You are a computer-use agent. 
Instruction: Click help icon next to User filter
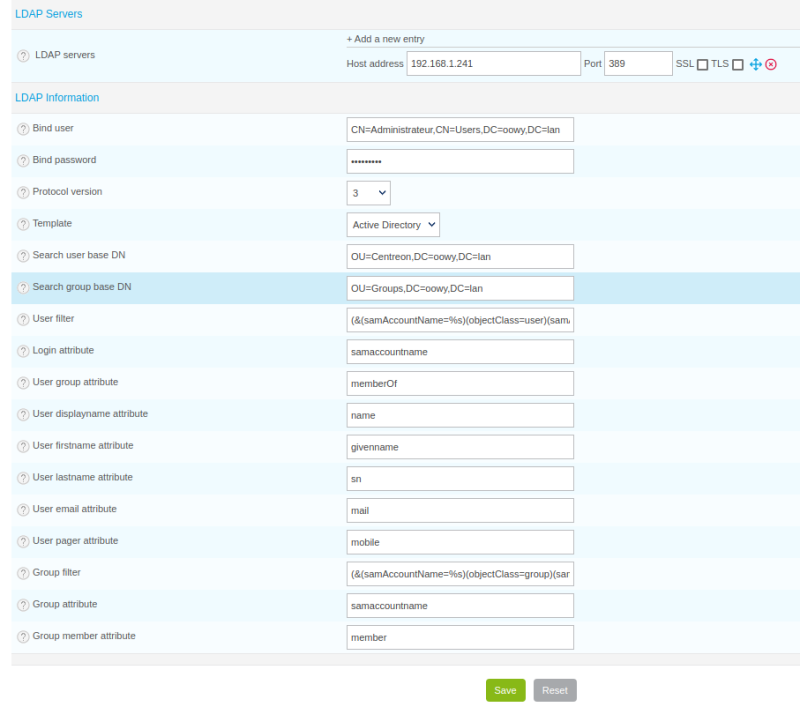coord(23,319)
